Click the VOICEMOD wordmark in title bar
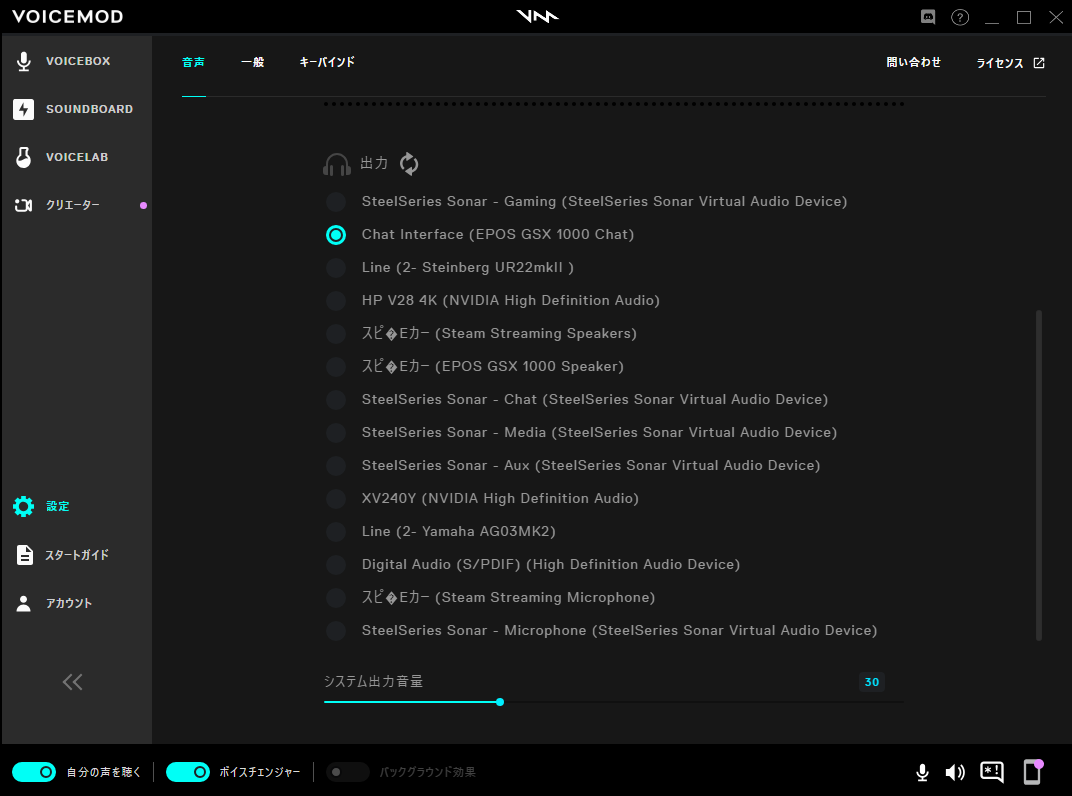This screenshot has width=1072, height=796. pos(68,16)
